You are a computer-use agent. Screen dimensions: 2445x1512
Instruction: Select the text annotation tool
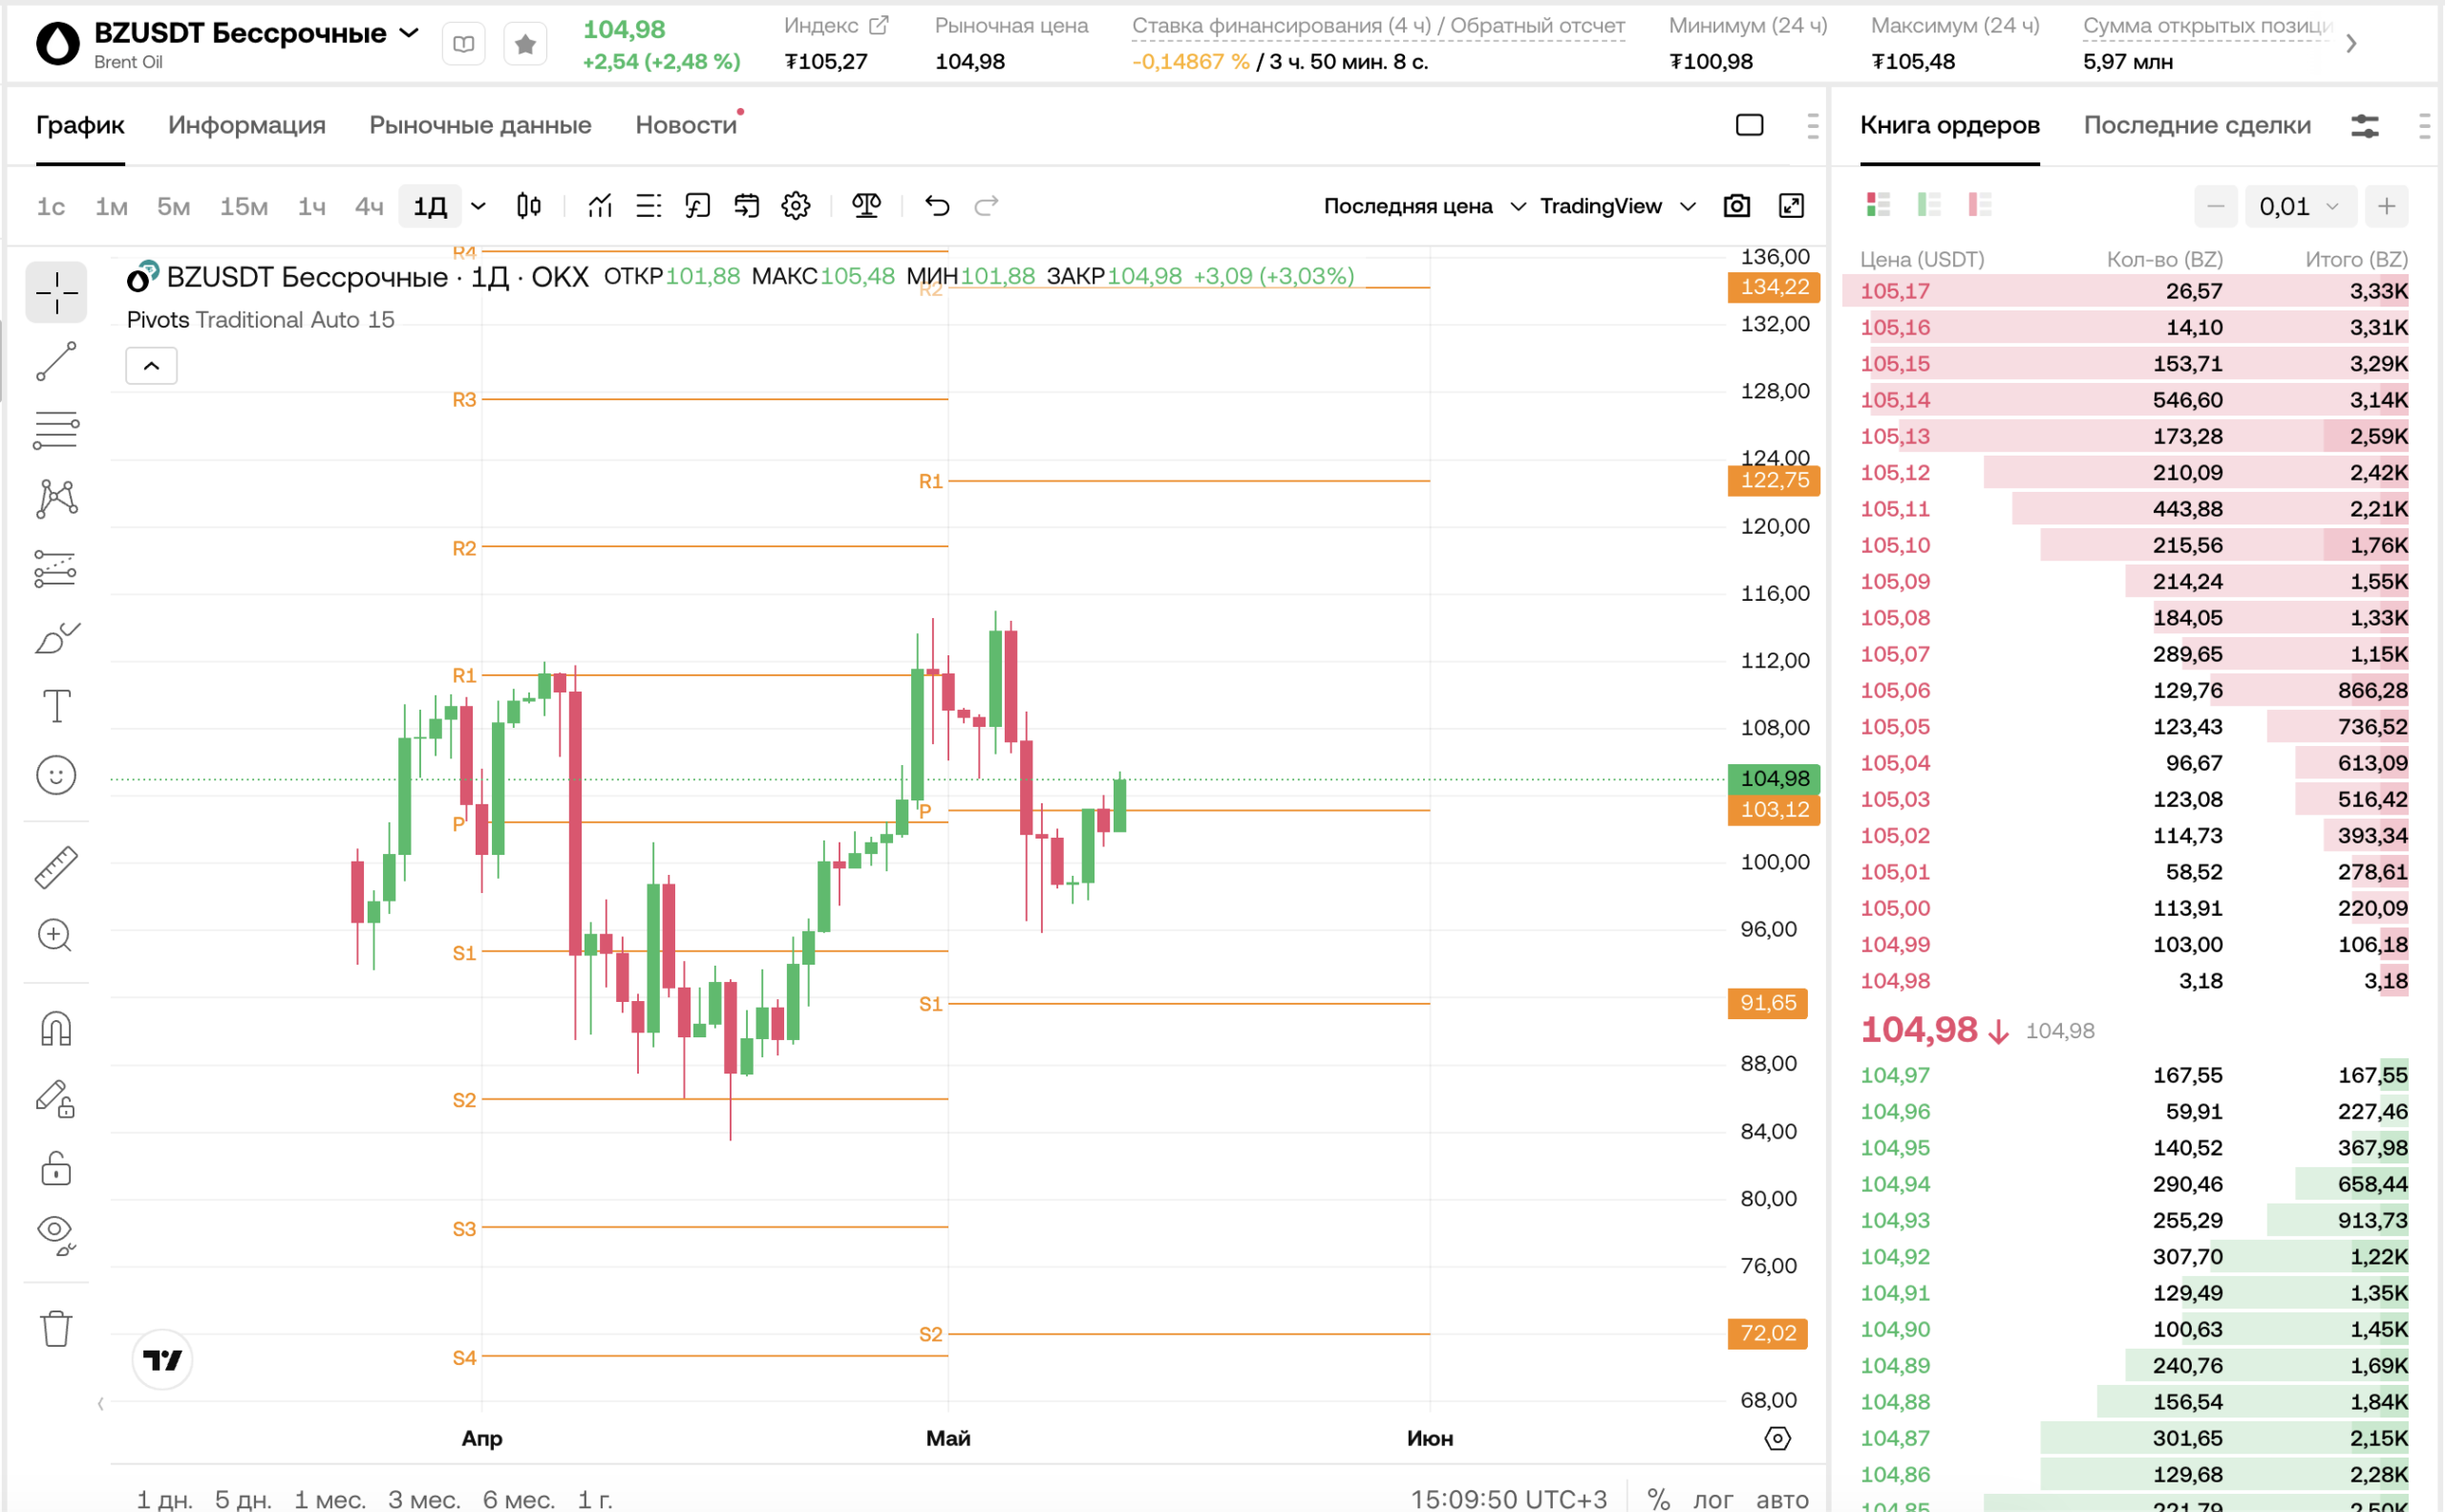click(x=56, y=706)
